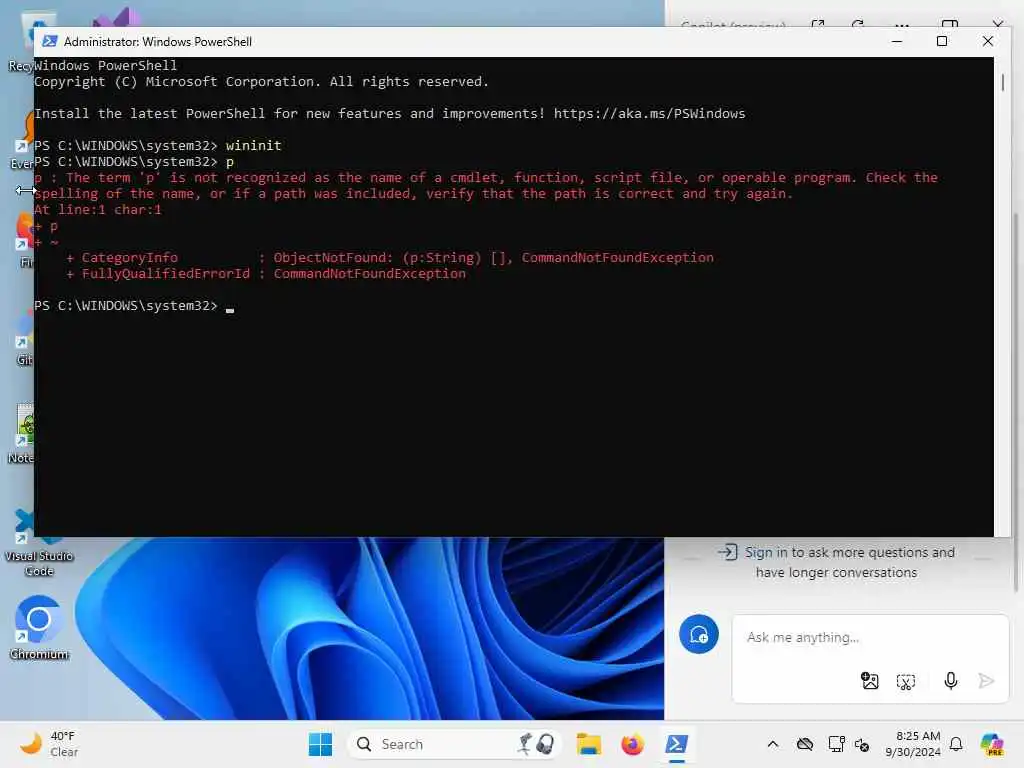Minimize the PowerShell window
The width and height of the screenshot is (1024, 768).
tap(897, 41)
